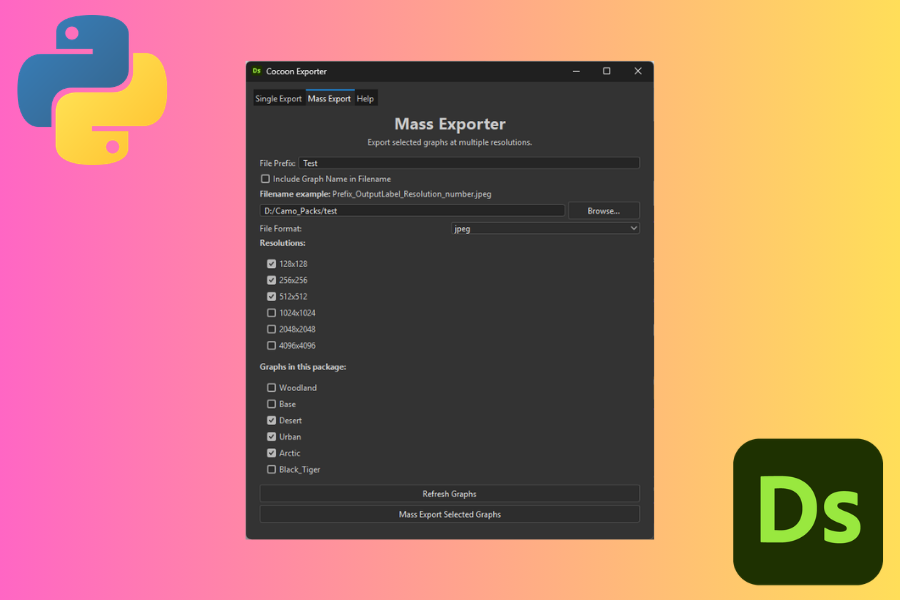
Task: Click the Filename example text line
Action: coord(375,194)
